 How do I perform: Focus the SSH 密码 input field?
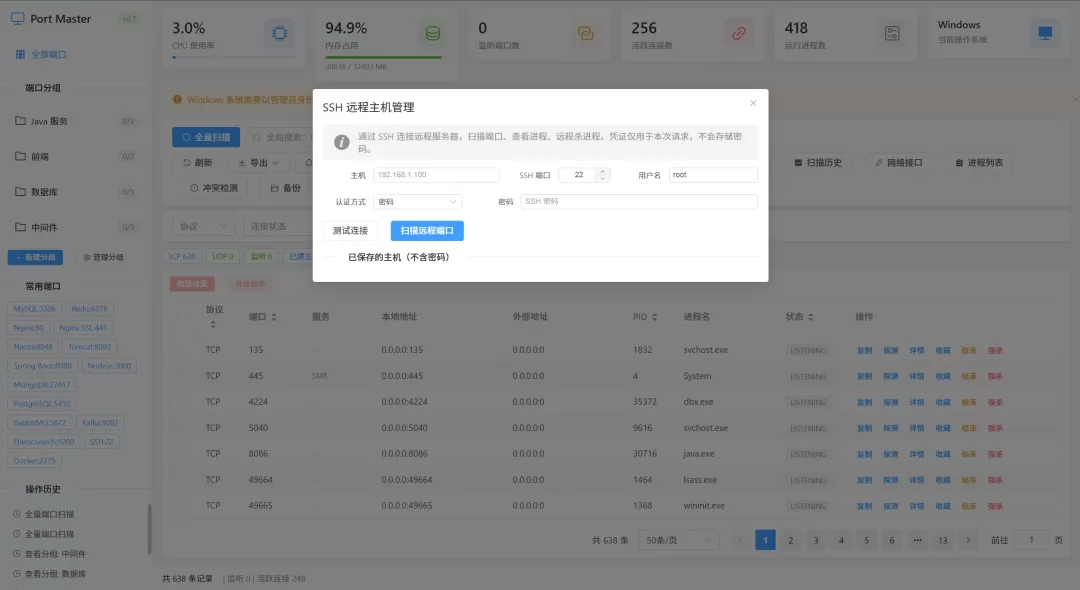(639, 202)
